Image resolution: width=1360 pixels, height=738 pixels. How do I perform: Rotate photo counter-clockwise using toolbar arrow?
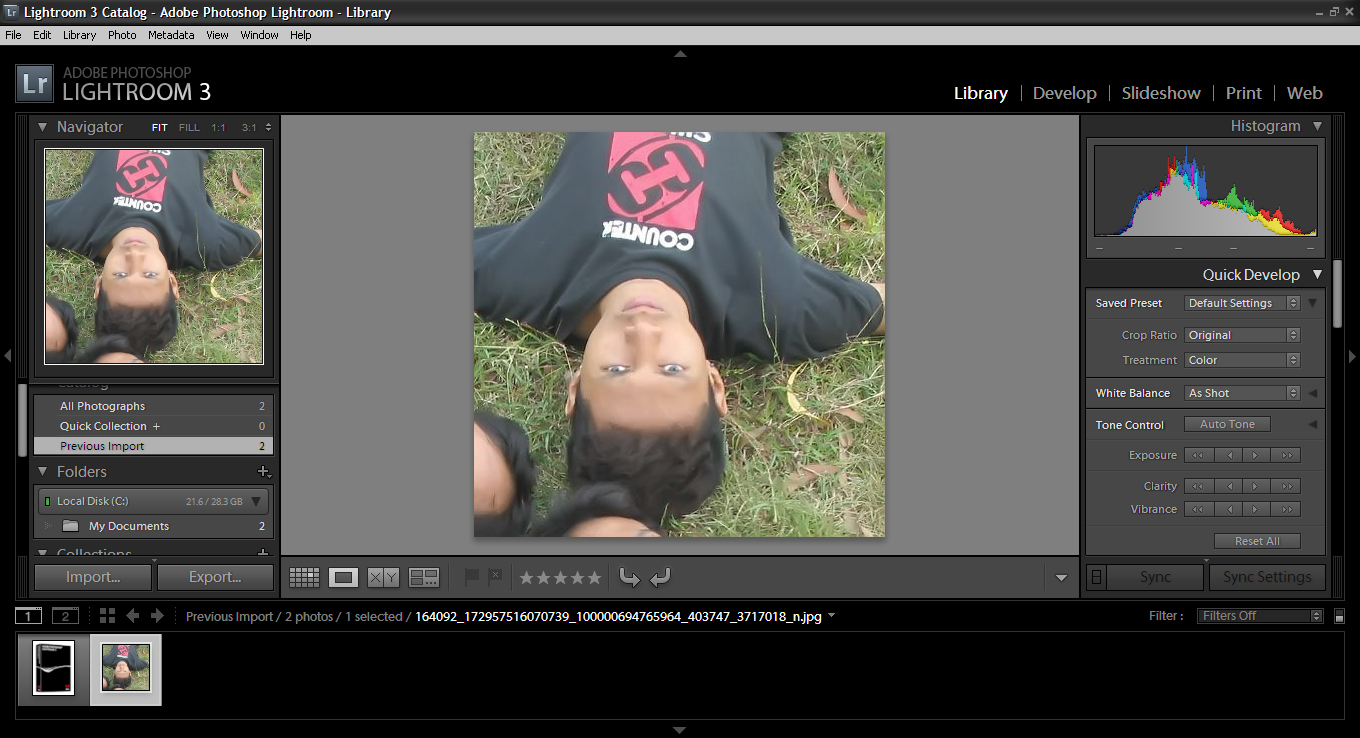pos(629,577)
